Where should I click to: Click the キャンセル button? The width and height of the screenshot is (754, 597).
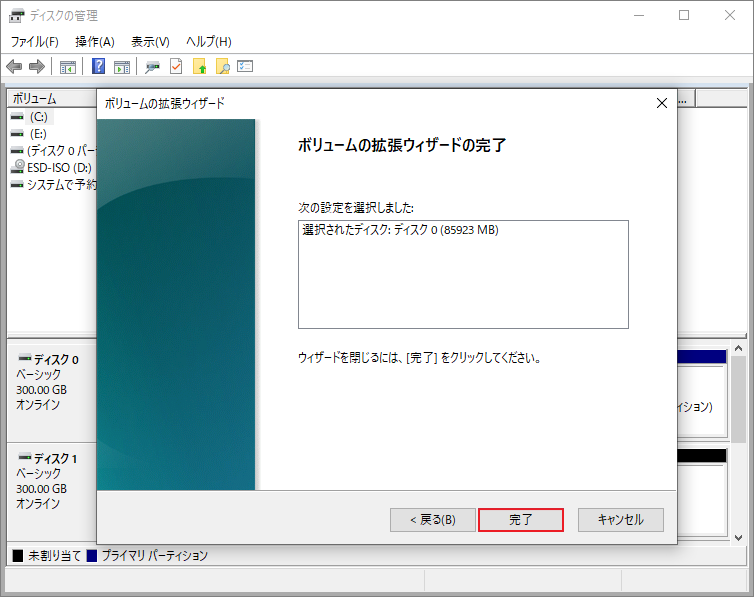621,520
